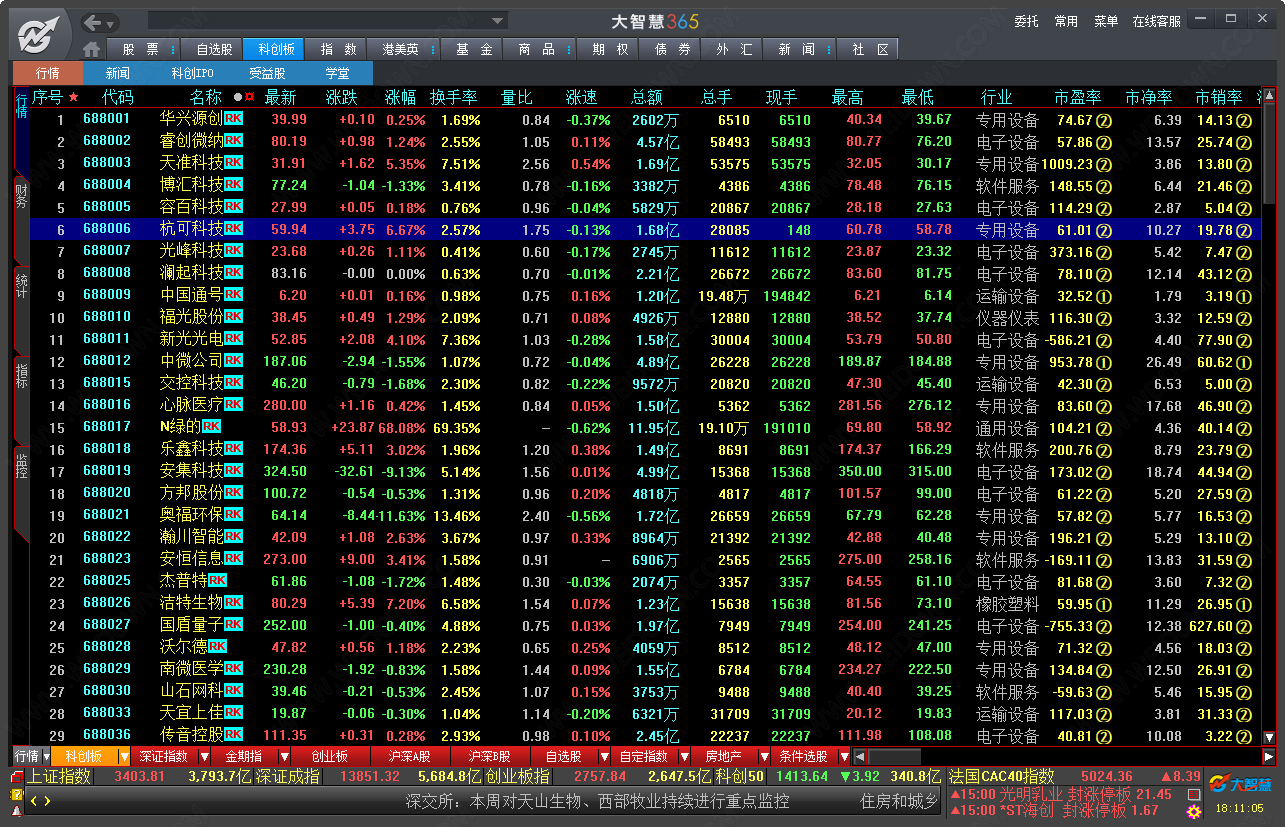
Task: Click the yellow settings gear in status bar
Action: point(1193,811)
